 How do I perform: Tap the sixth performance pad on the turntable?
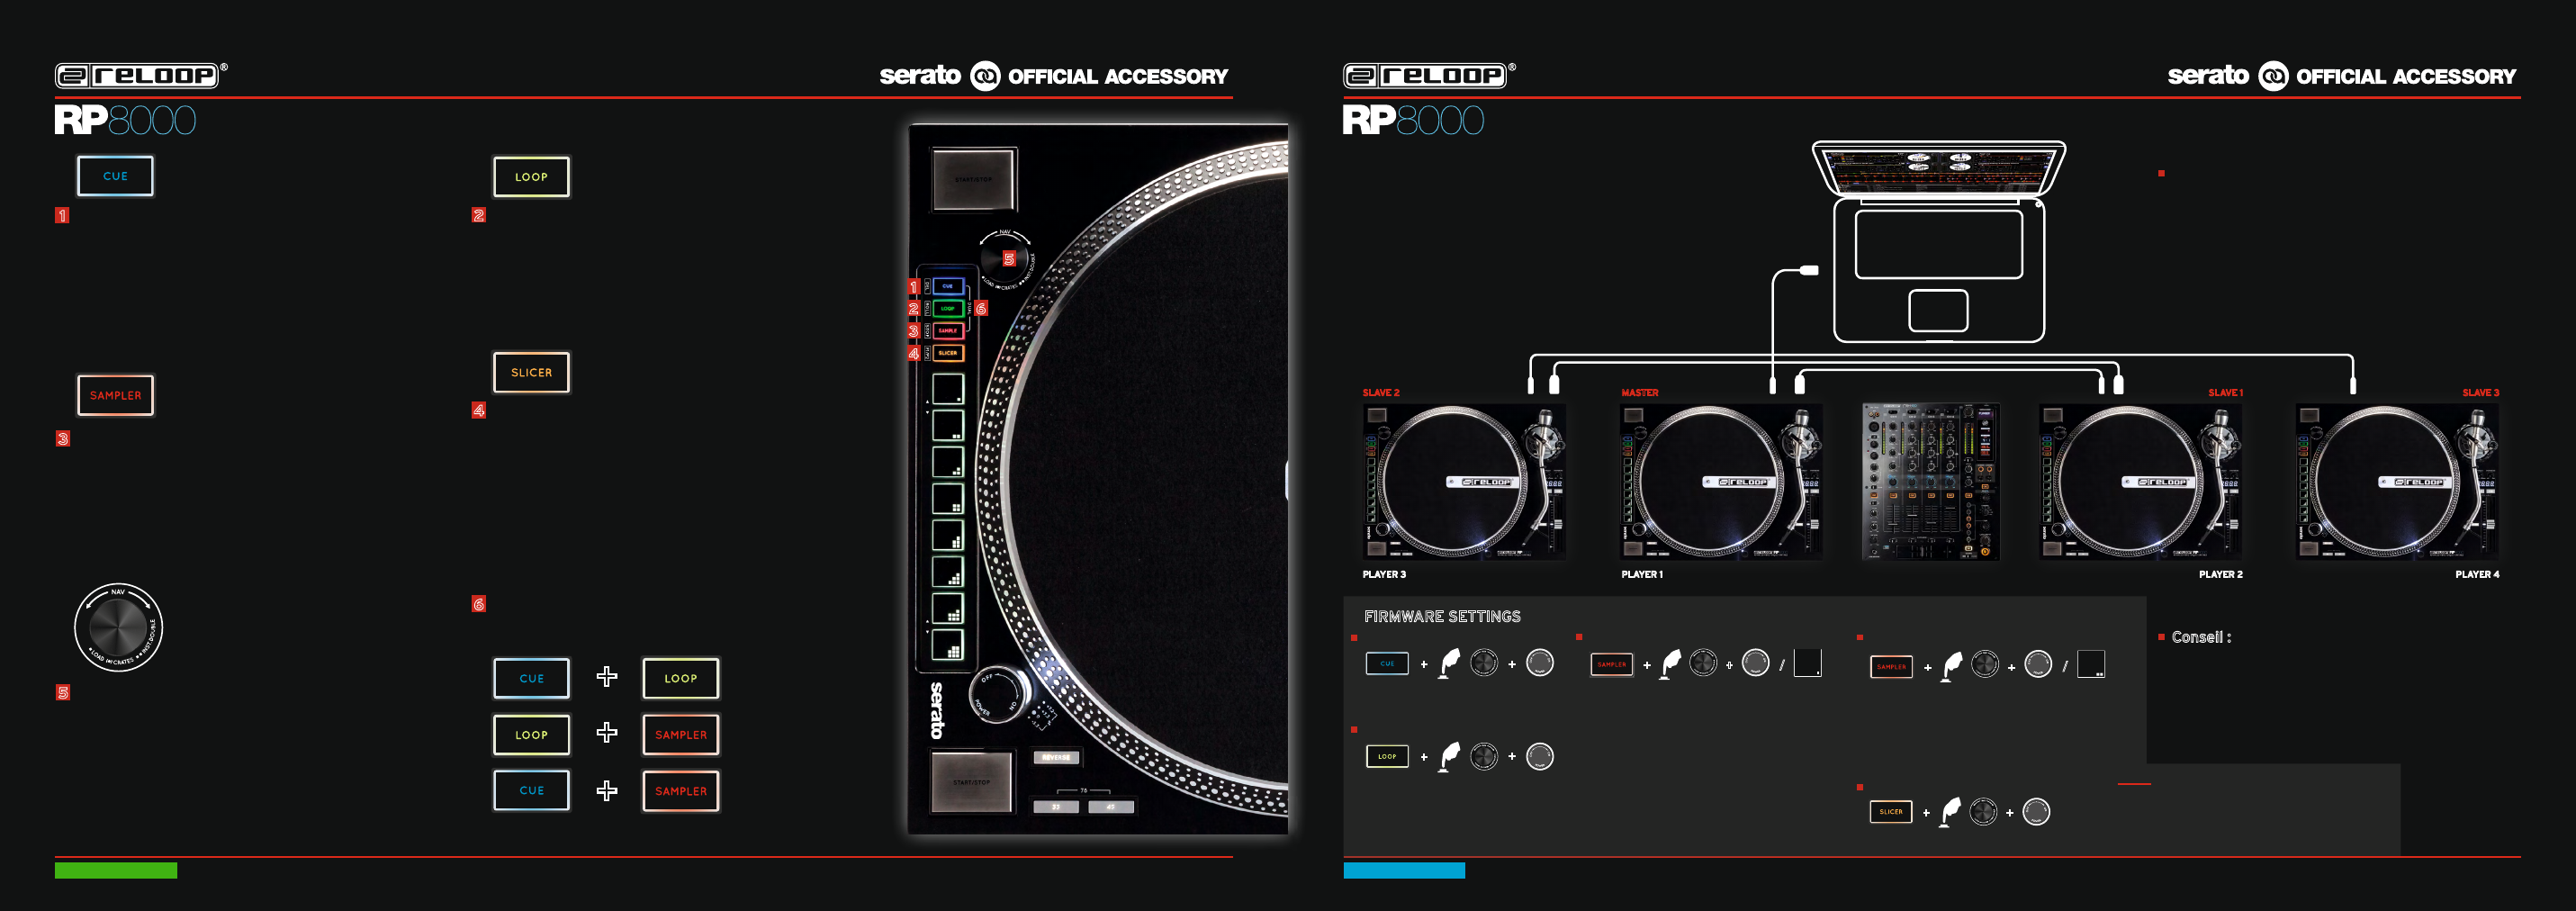pyautogui.click(x=947, y=571)
